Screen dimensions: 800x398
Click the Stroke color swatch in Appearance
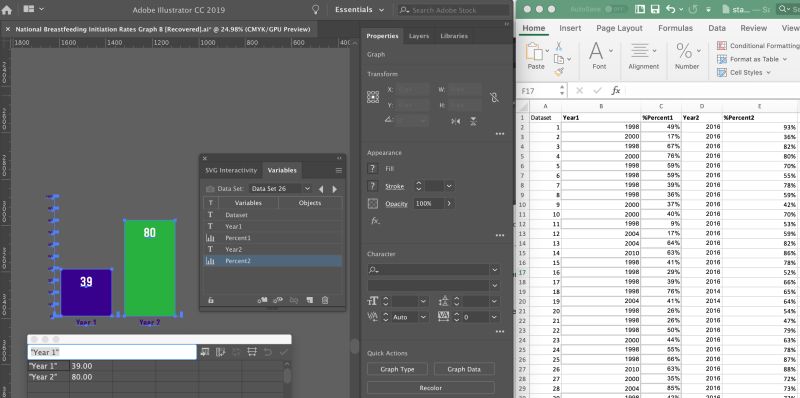(373, 186)
